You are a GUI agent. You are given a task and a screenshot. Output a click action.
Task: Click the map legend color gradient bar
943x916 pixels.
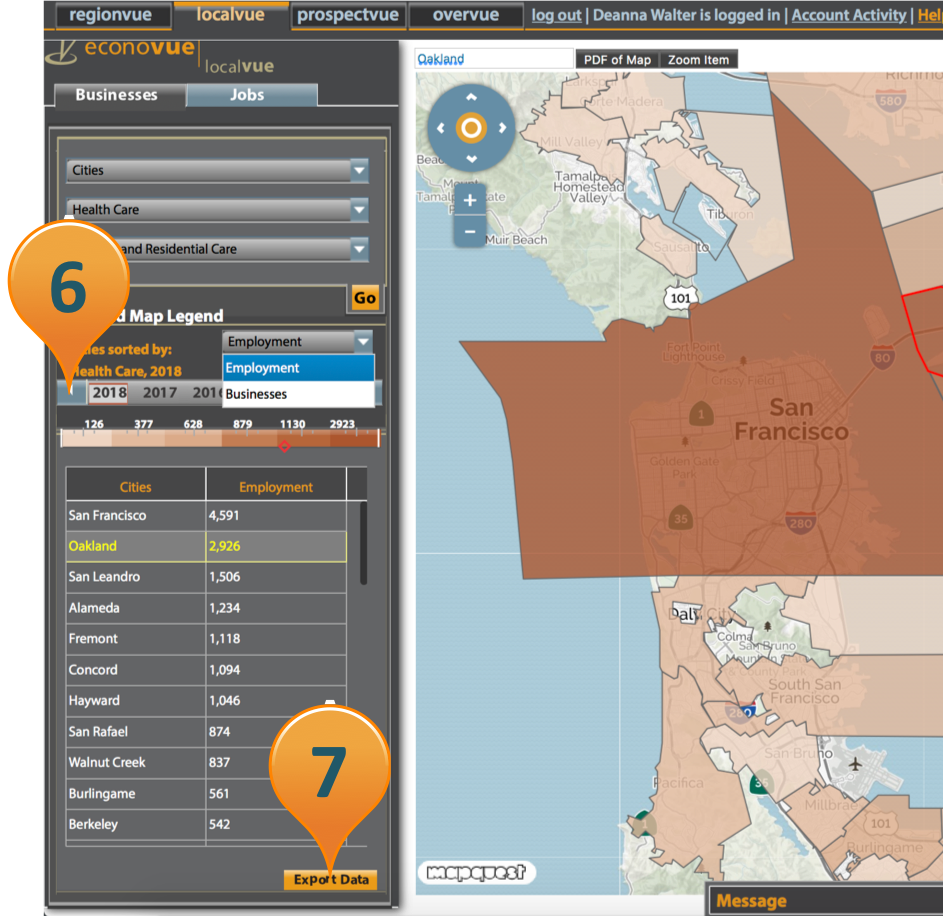(x=220, y=438)
